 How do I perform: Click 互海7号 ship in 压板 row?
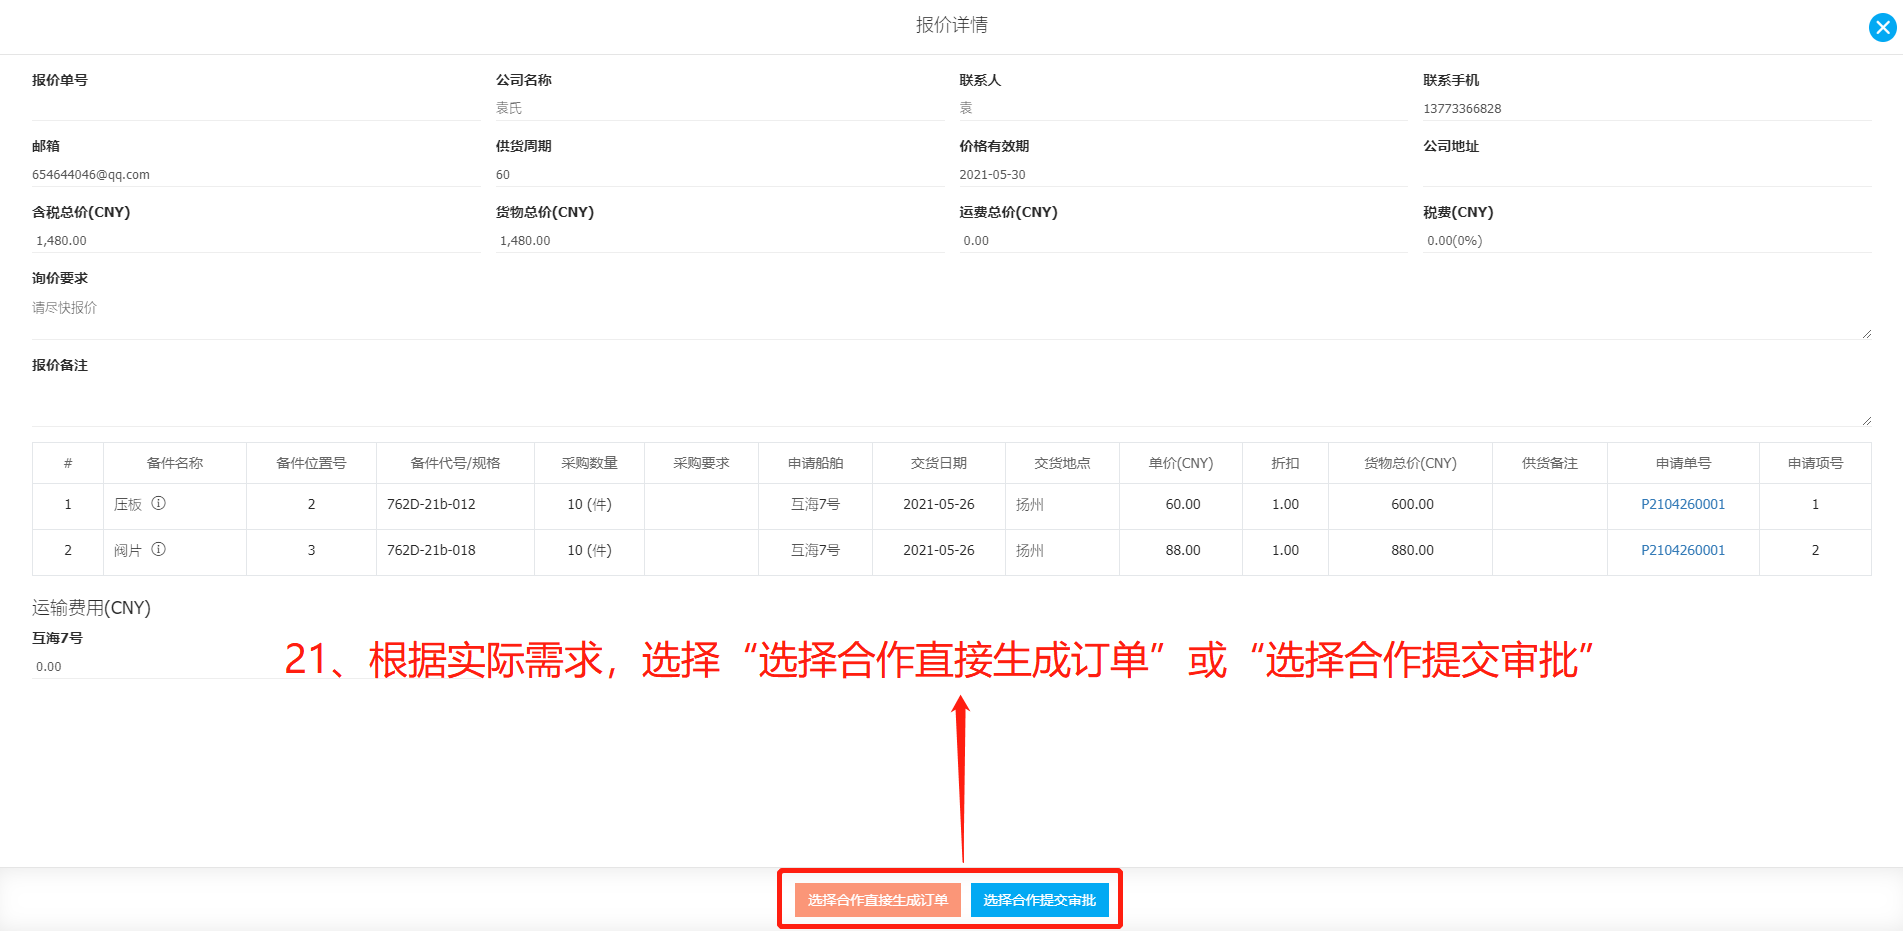(x=815, y=504)
